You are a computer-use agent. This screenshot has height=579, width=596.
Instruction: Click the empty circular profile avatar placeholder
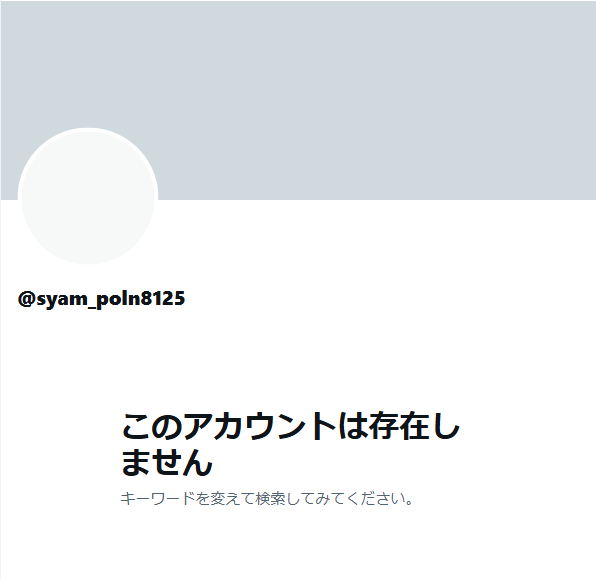click(x=88, y=196)
